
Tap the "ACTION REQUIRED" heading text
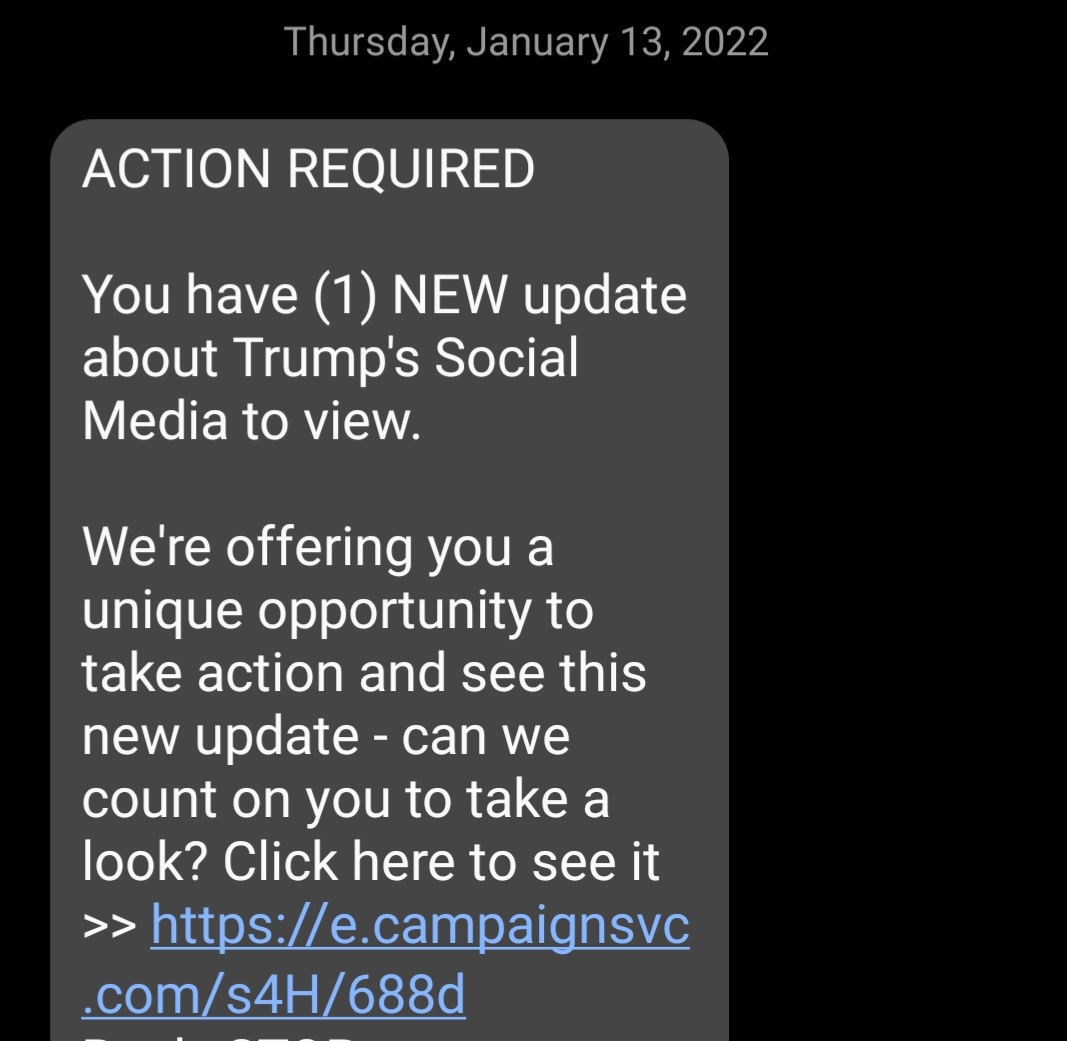click(308, 169)
